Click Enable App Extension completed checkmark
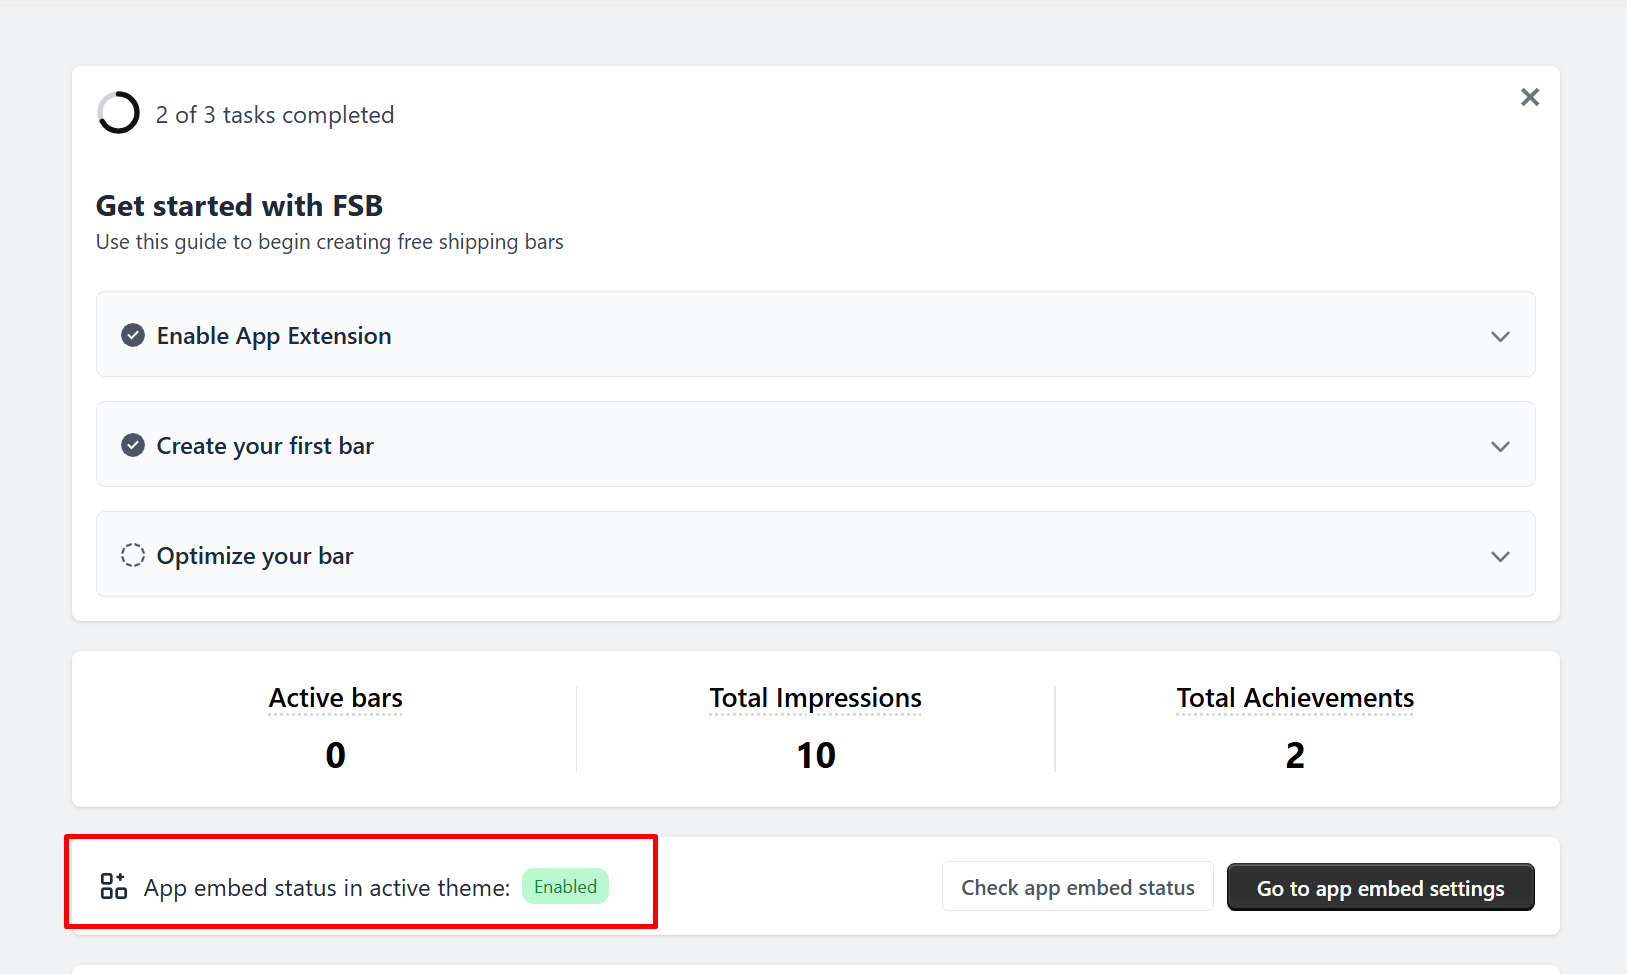Screen dimensions: 1627x974 [133, 335]
